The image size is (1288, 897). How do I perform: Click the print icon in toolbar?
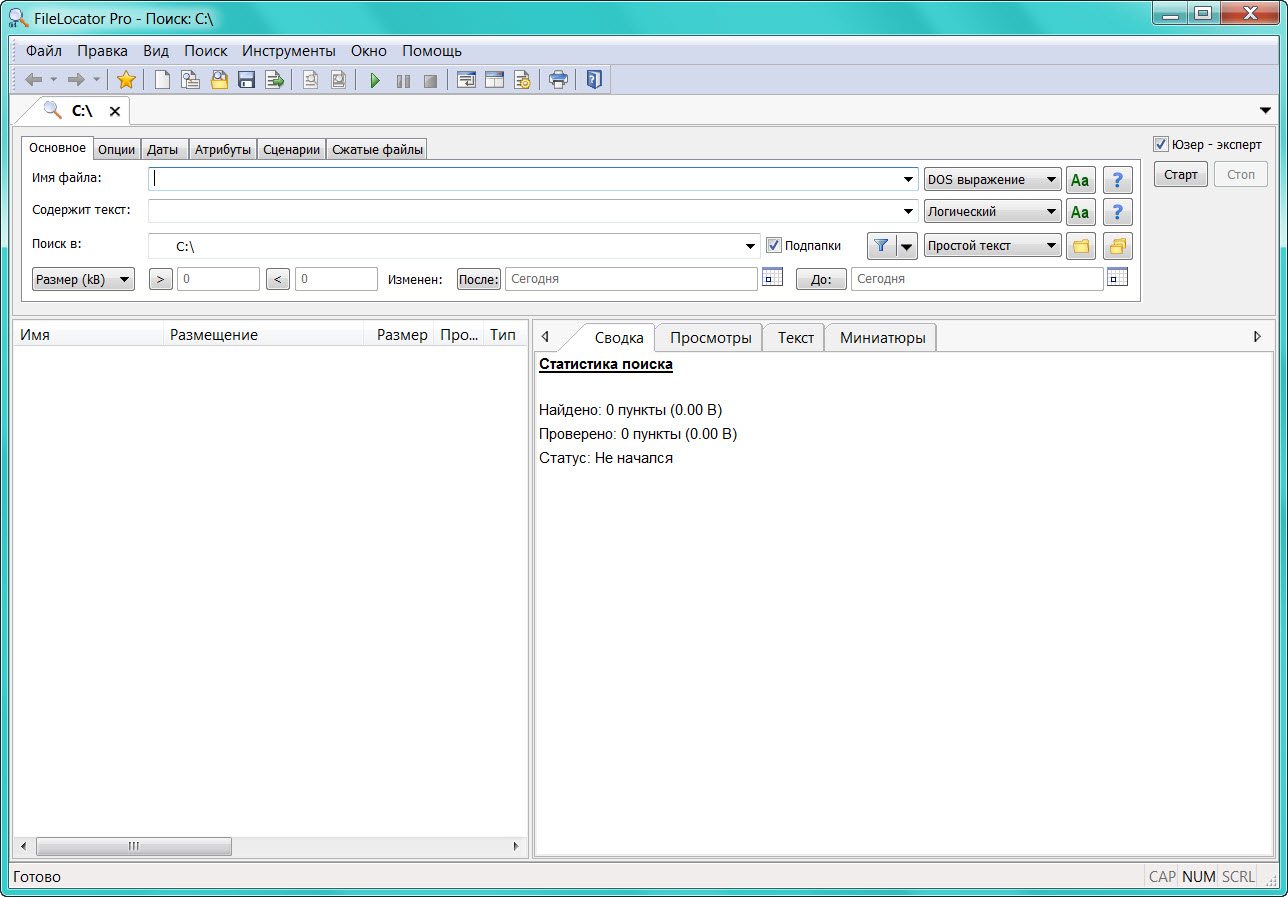tap(559, 80)
